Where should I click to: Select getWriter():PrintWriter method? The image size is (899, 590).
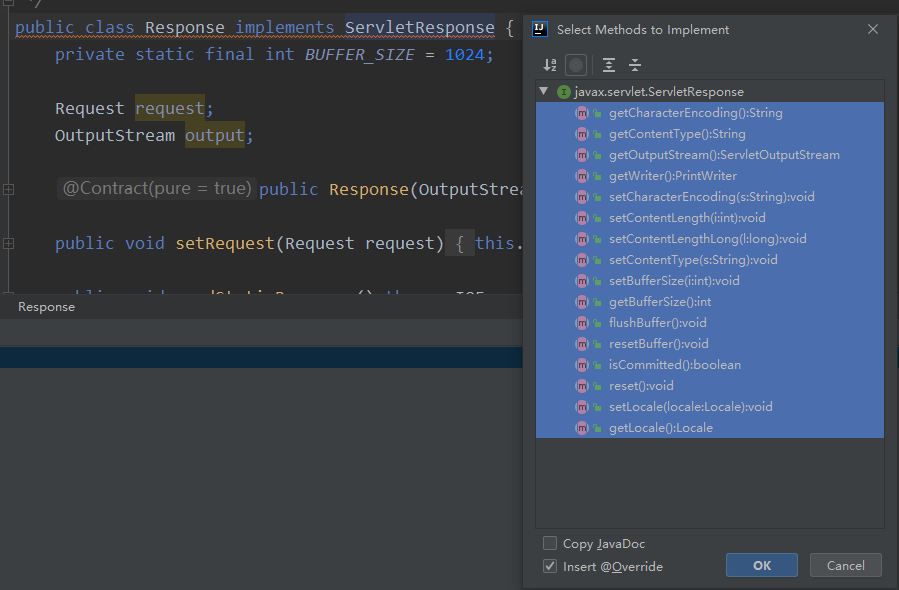710,176
